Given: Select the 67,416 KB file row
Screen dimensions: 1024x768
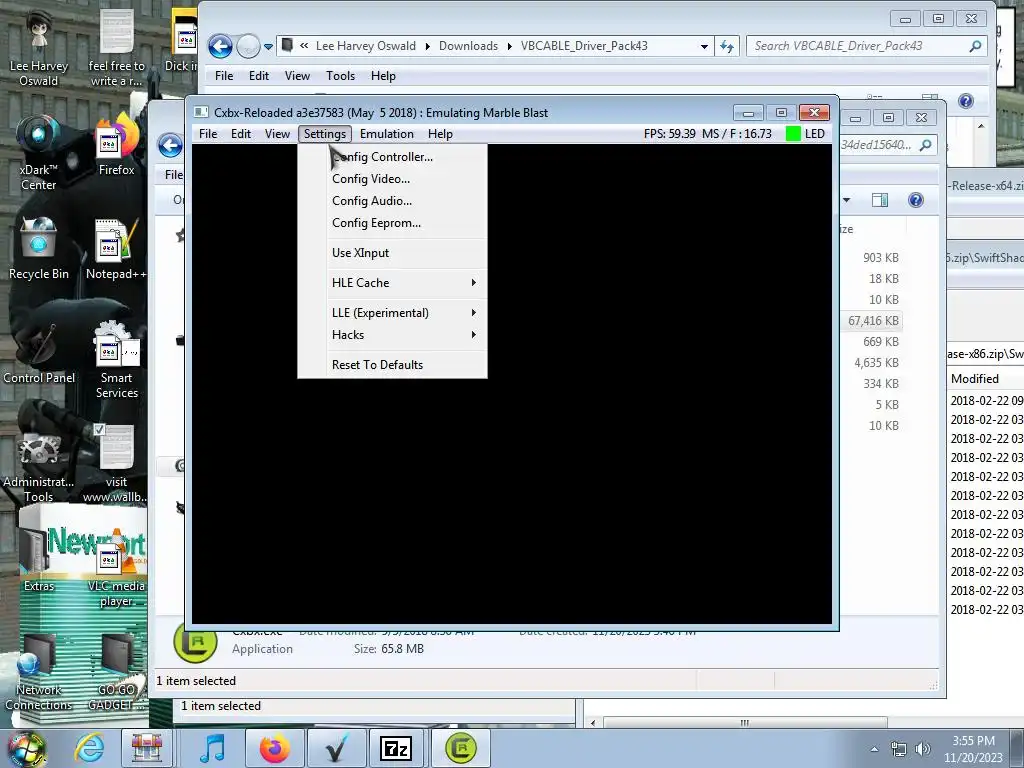Looking at the screenshot, I should pos(873,321).
